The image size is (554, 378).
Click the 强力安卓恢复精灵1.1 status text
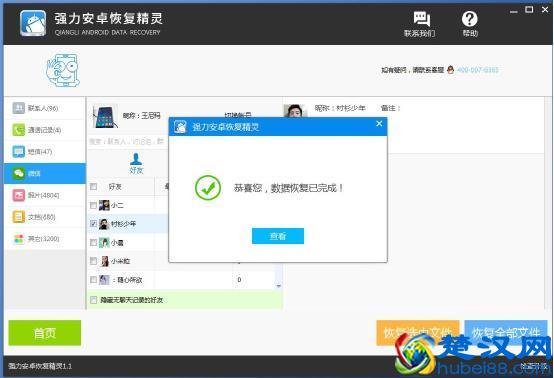(40, 366)
